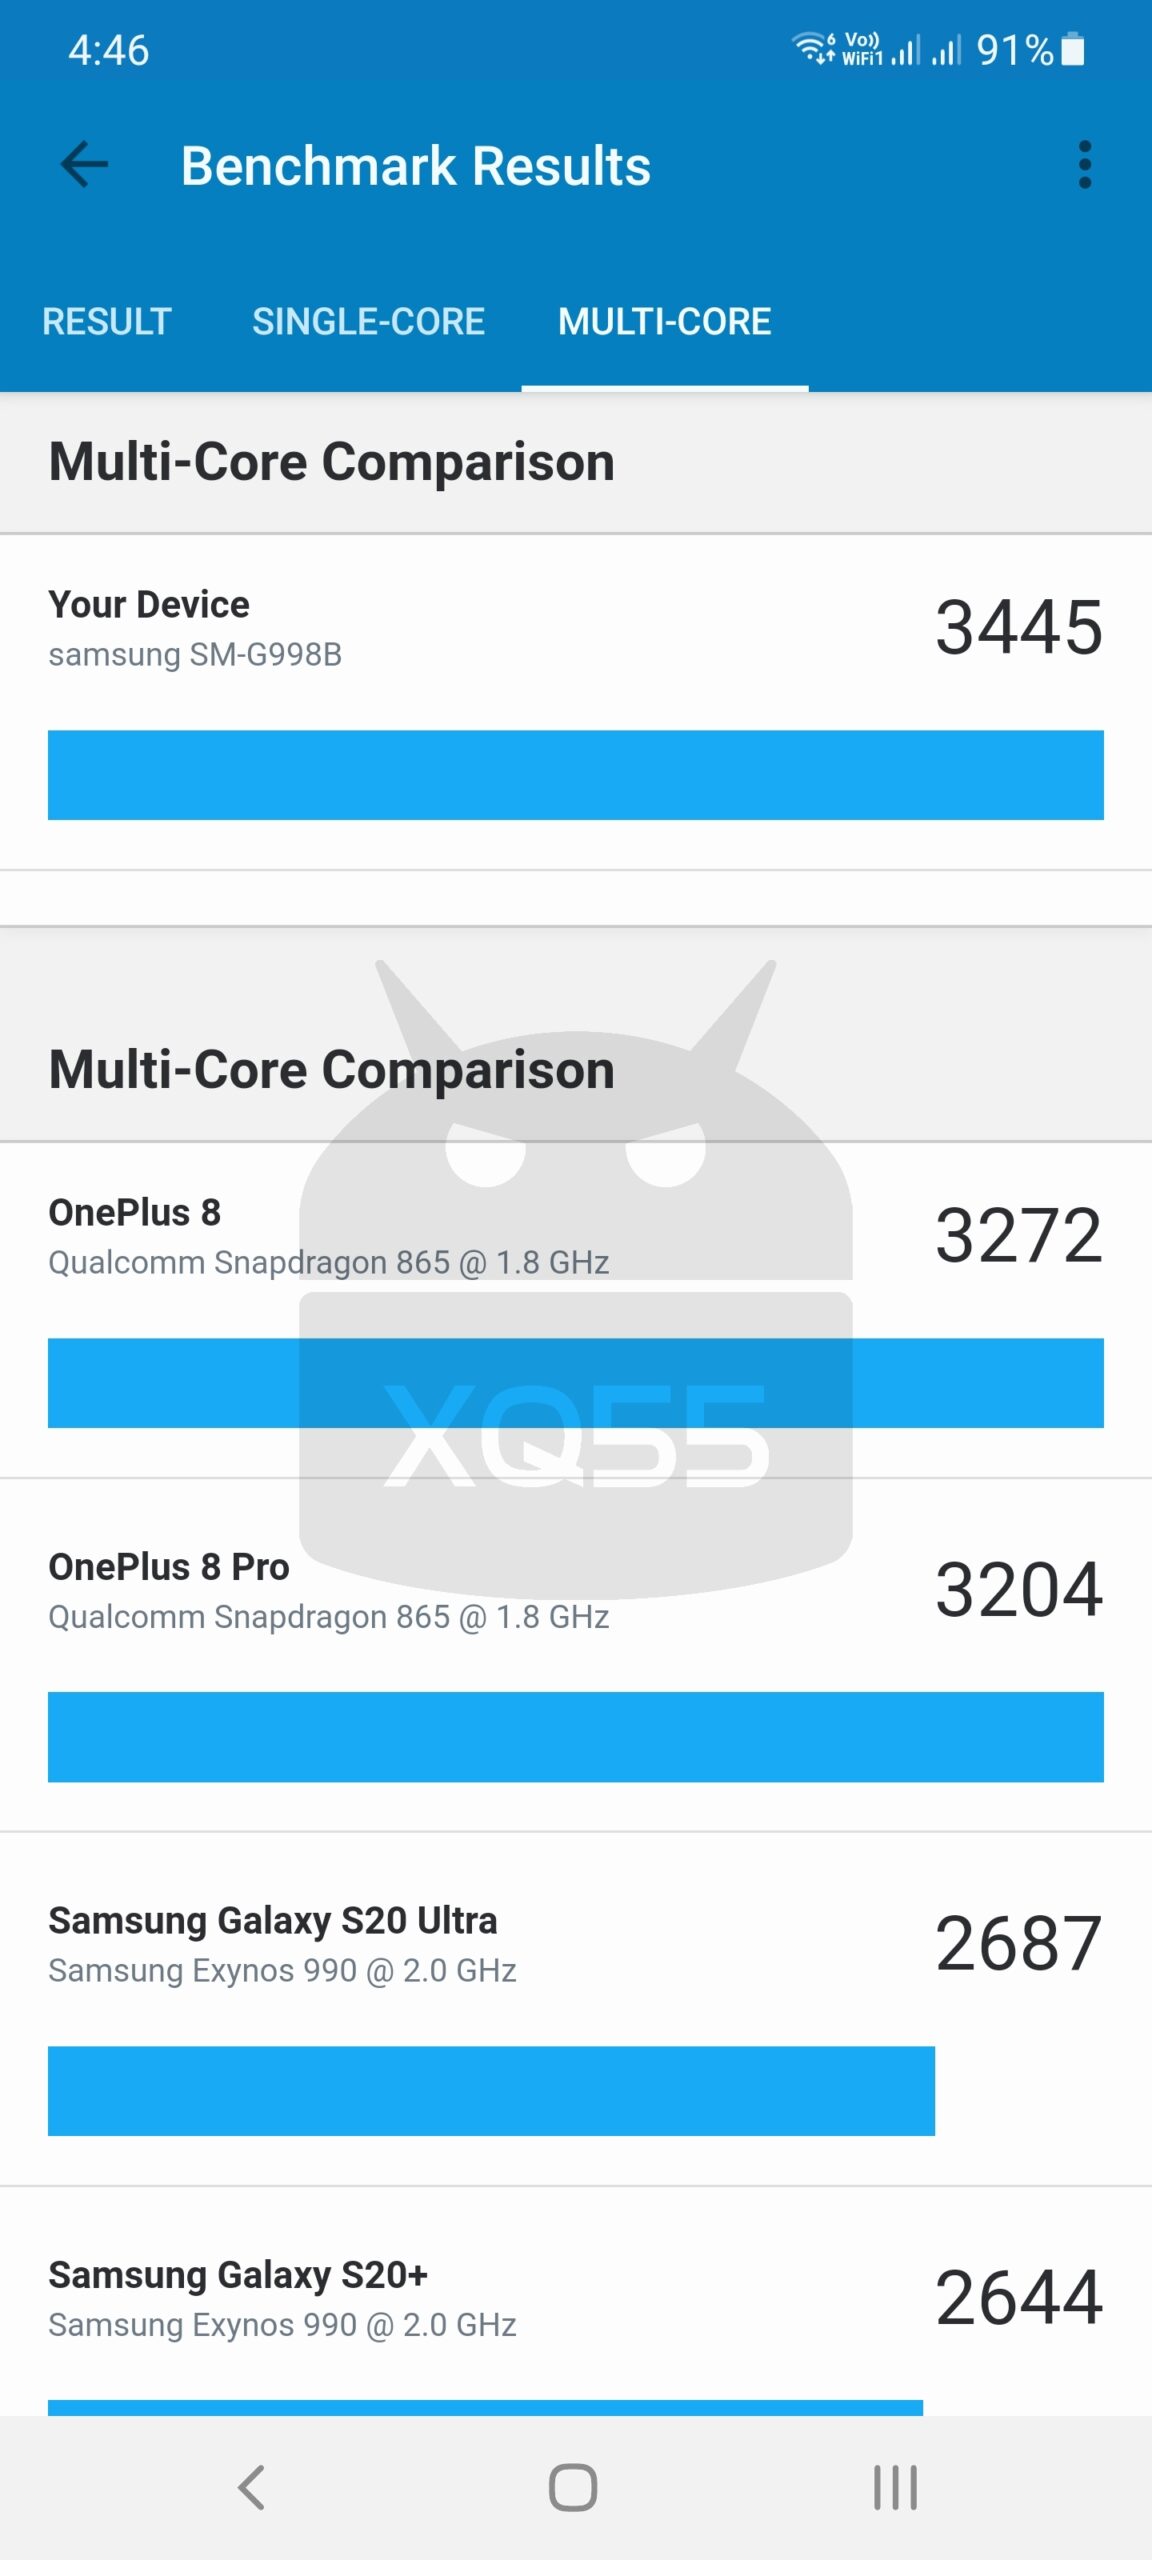This screenshot has width=1152, height=2560.
Task: Tap the Android back navigation button
Action: 252,2487
